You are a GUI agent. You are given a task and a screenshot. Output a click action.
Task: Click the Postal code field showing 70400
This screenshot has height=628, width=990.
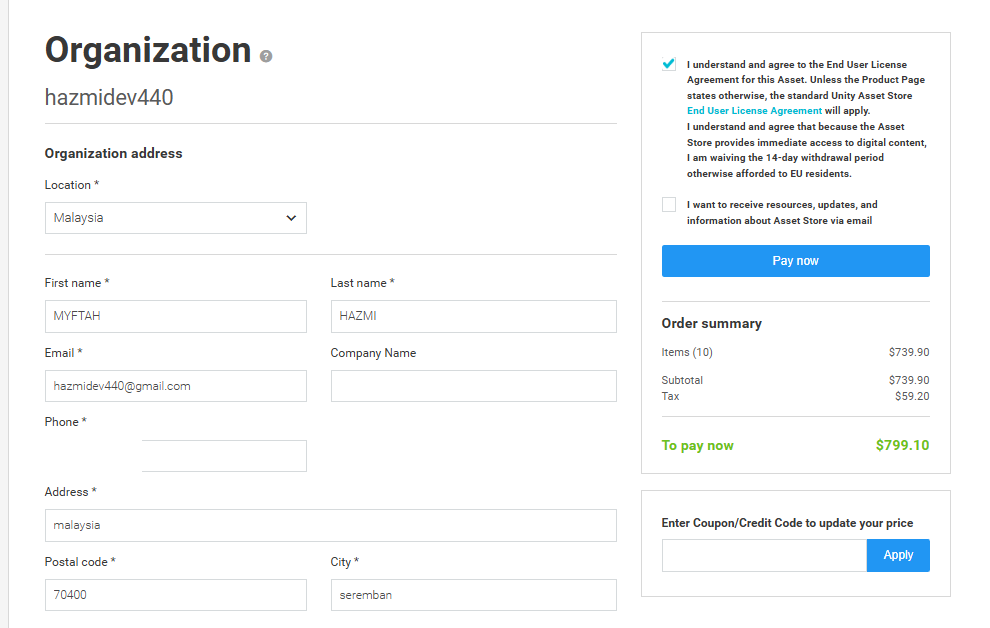(176, 595)
